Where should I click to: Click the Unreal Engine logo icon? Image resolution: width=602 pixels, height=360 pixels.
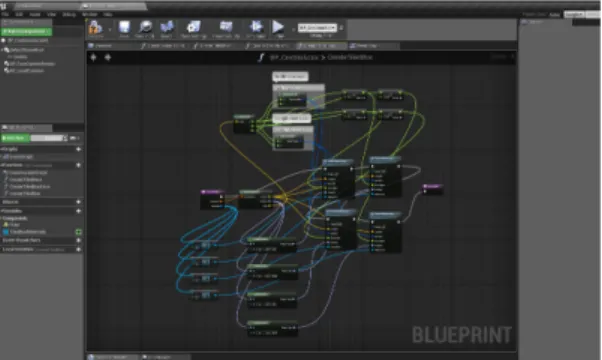(x=3, y=6)
